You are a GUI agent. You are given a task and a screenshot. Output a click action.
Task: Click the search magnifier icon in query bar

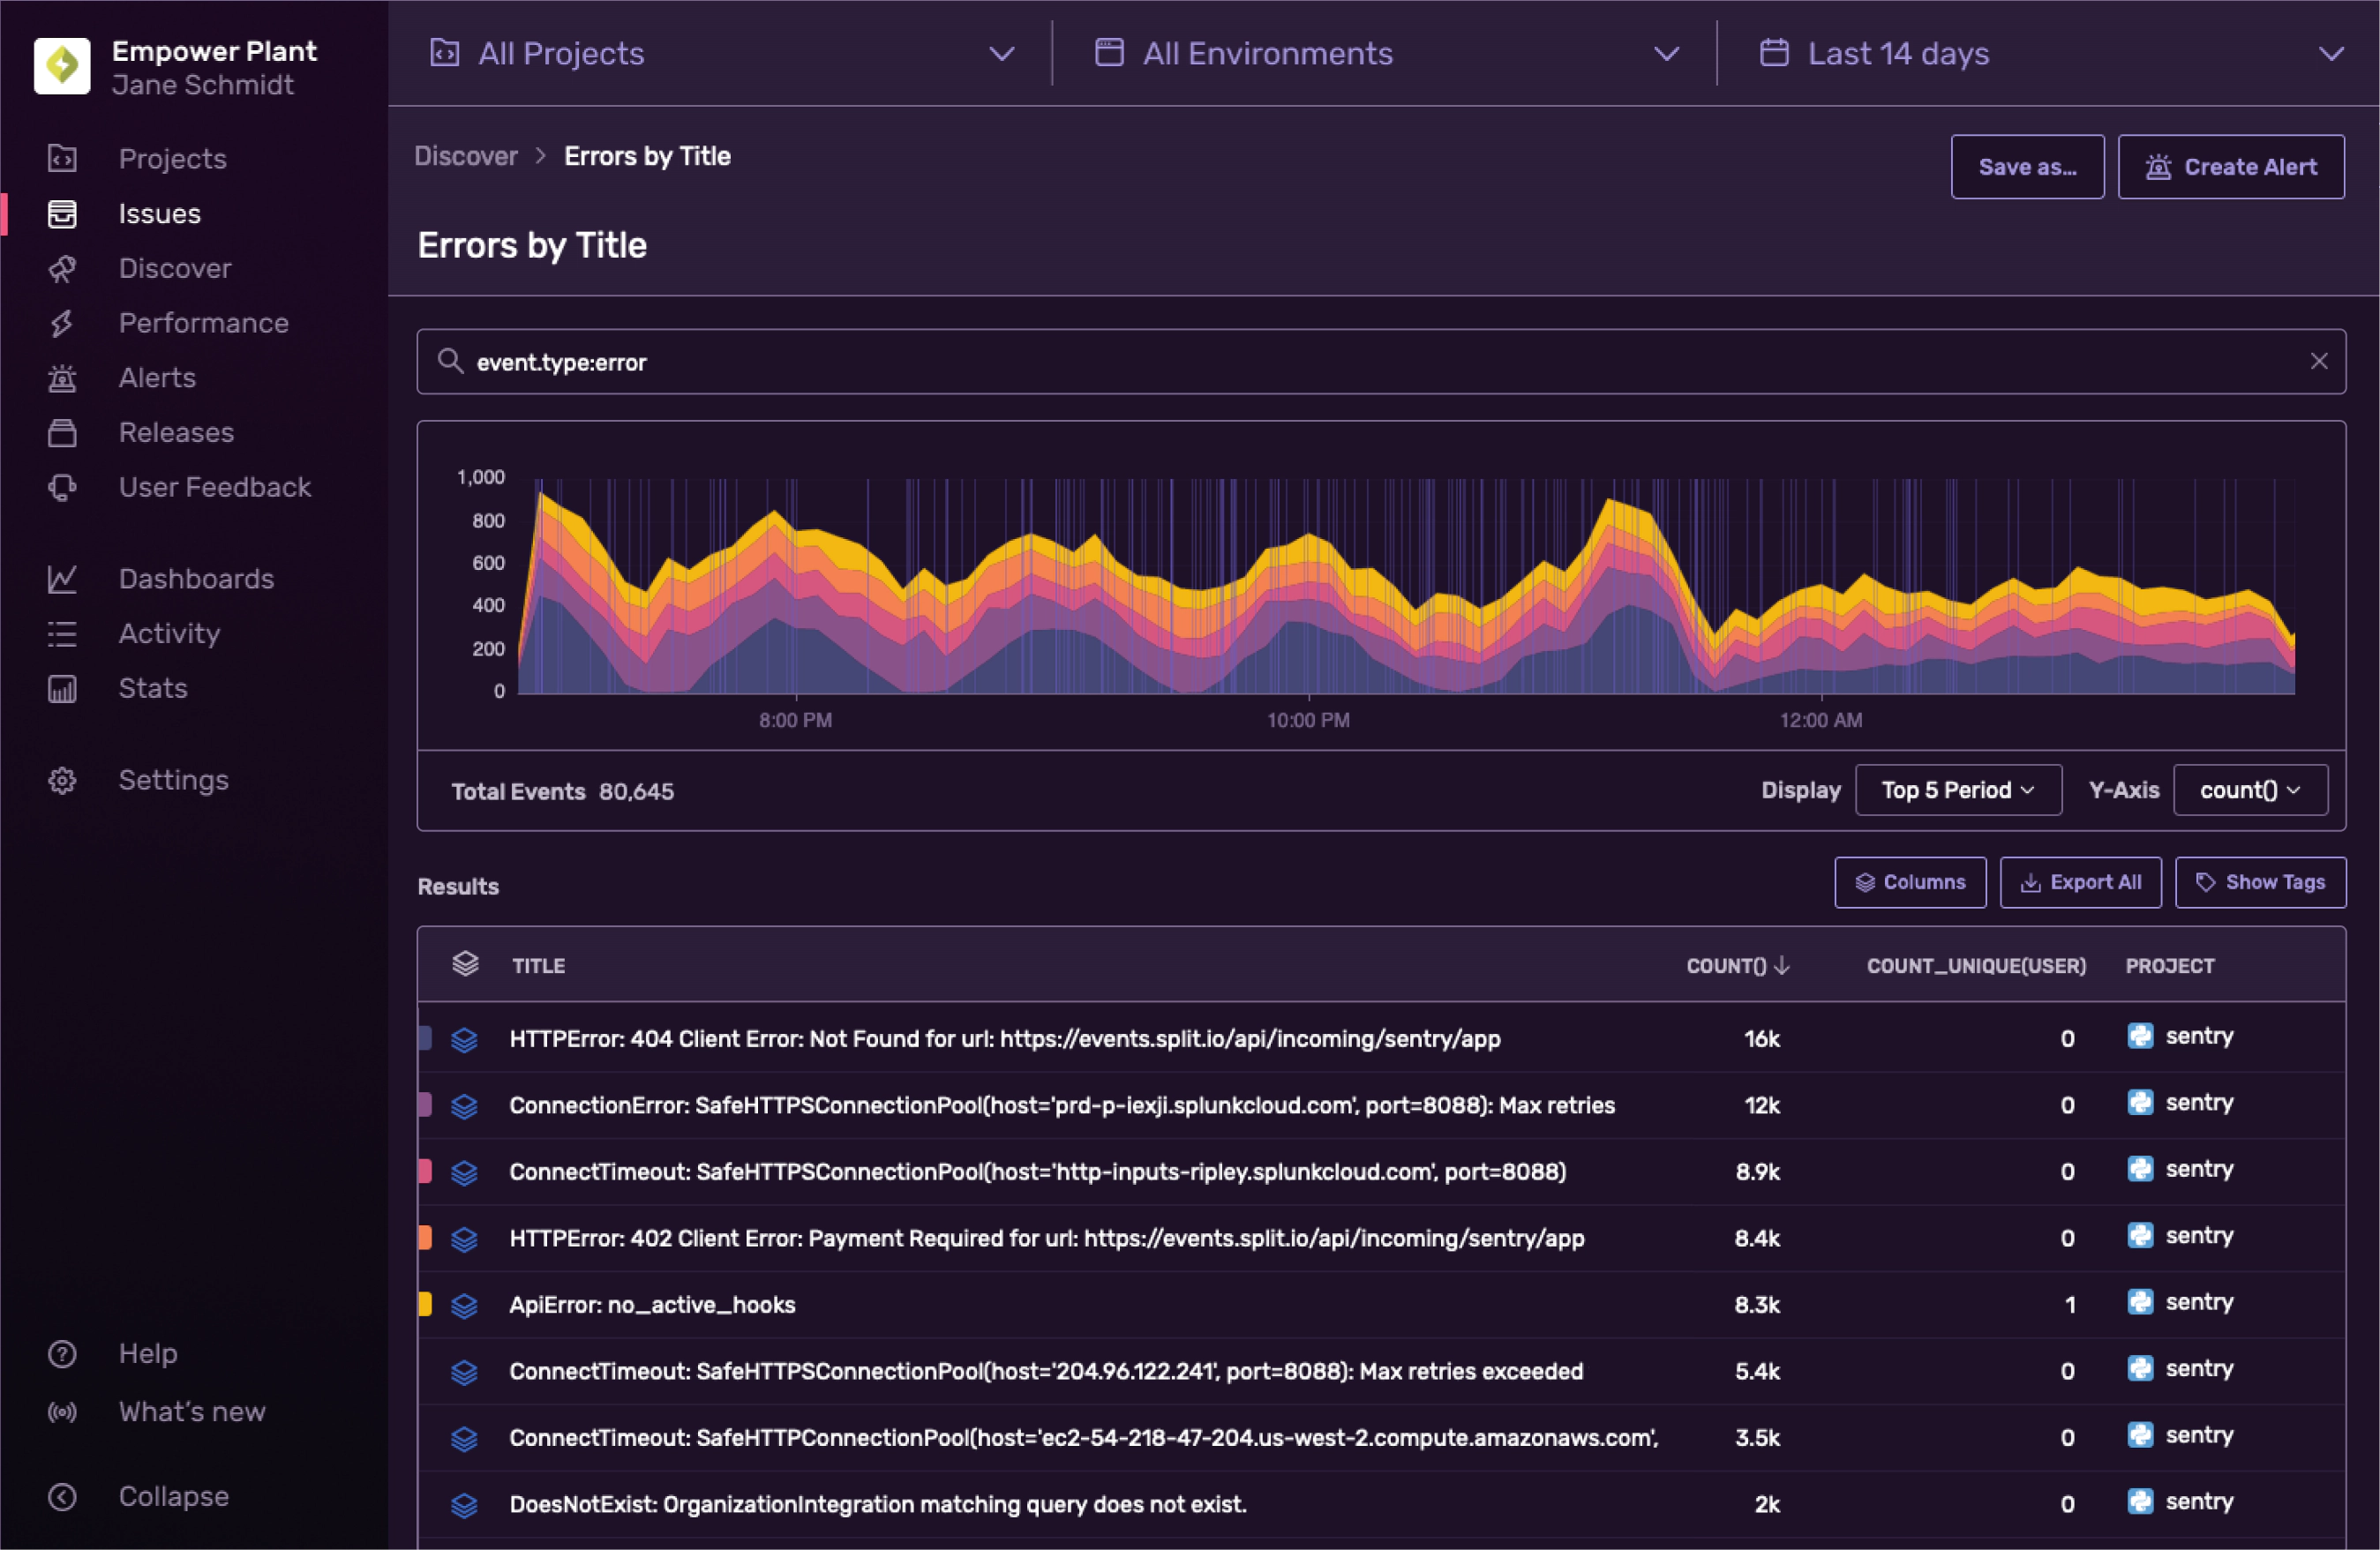450,362
